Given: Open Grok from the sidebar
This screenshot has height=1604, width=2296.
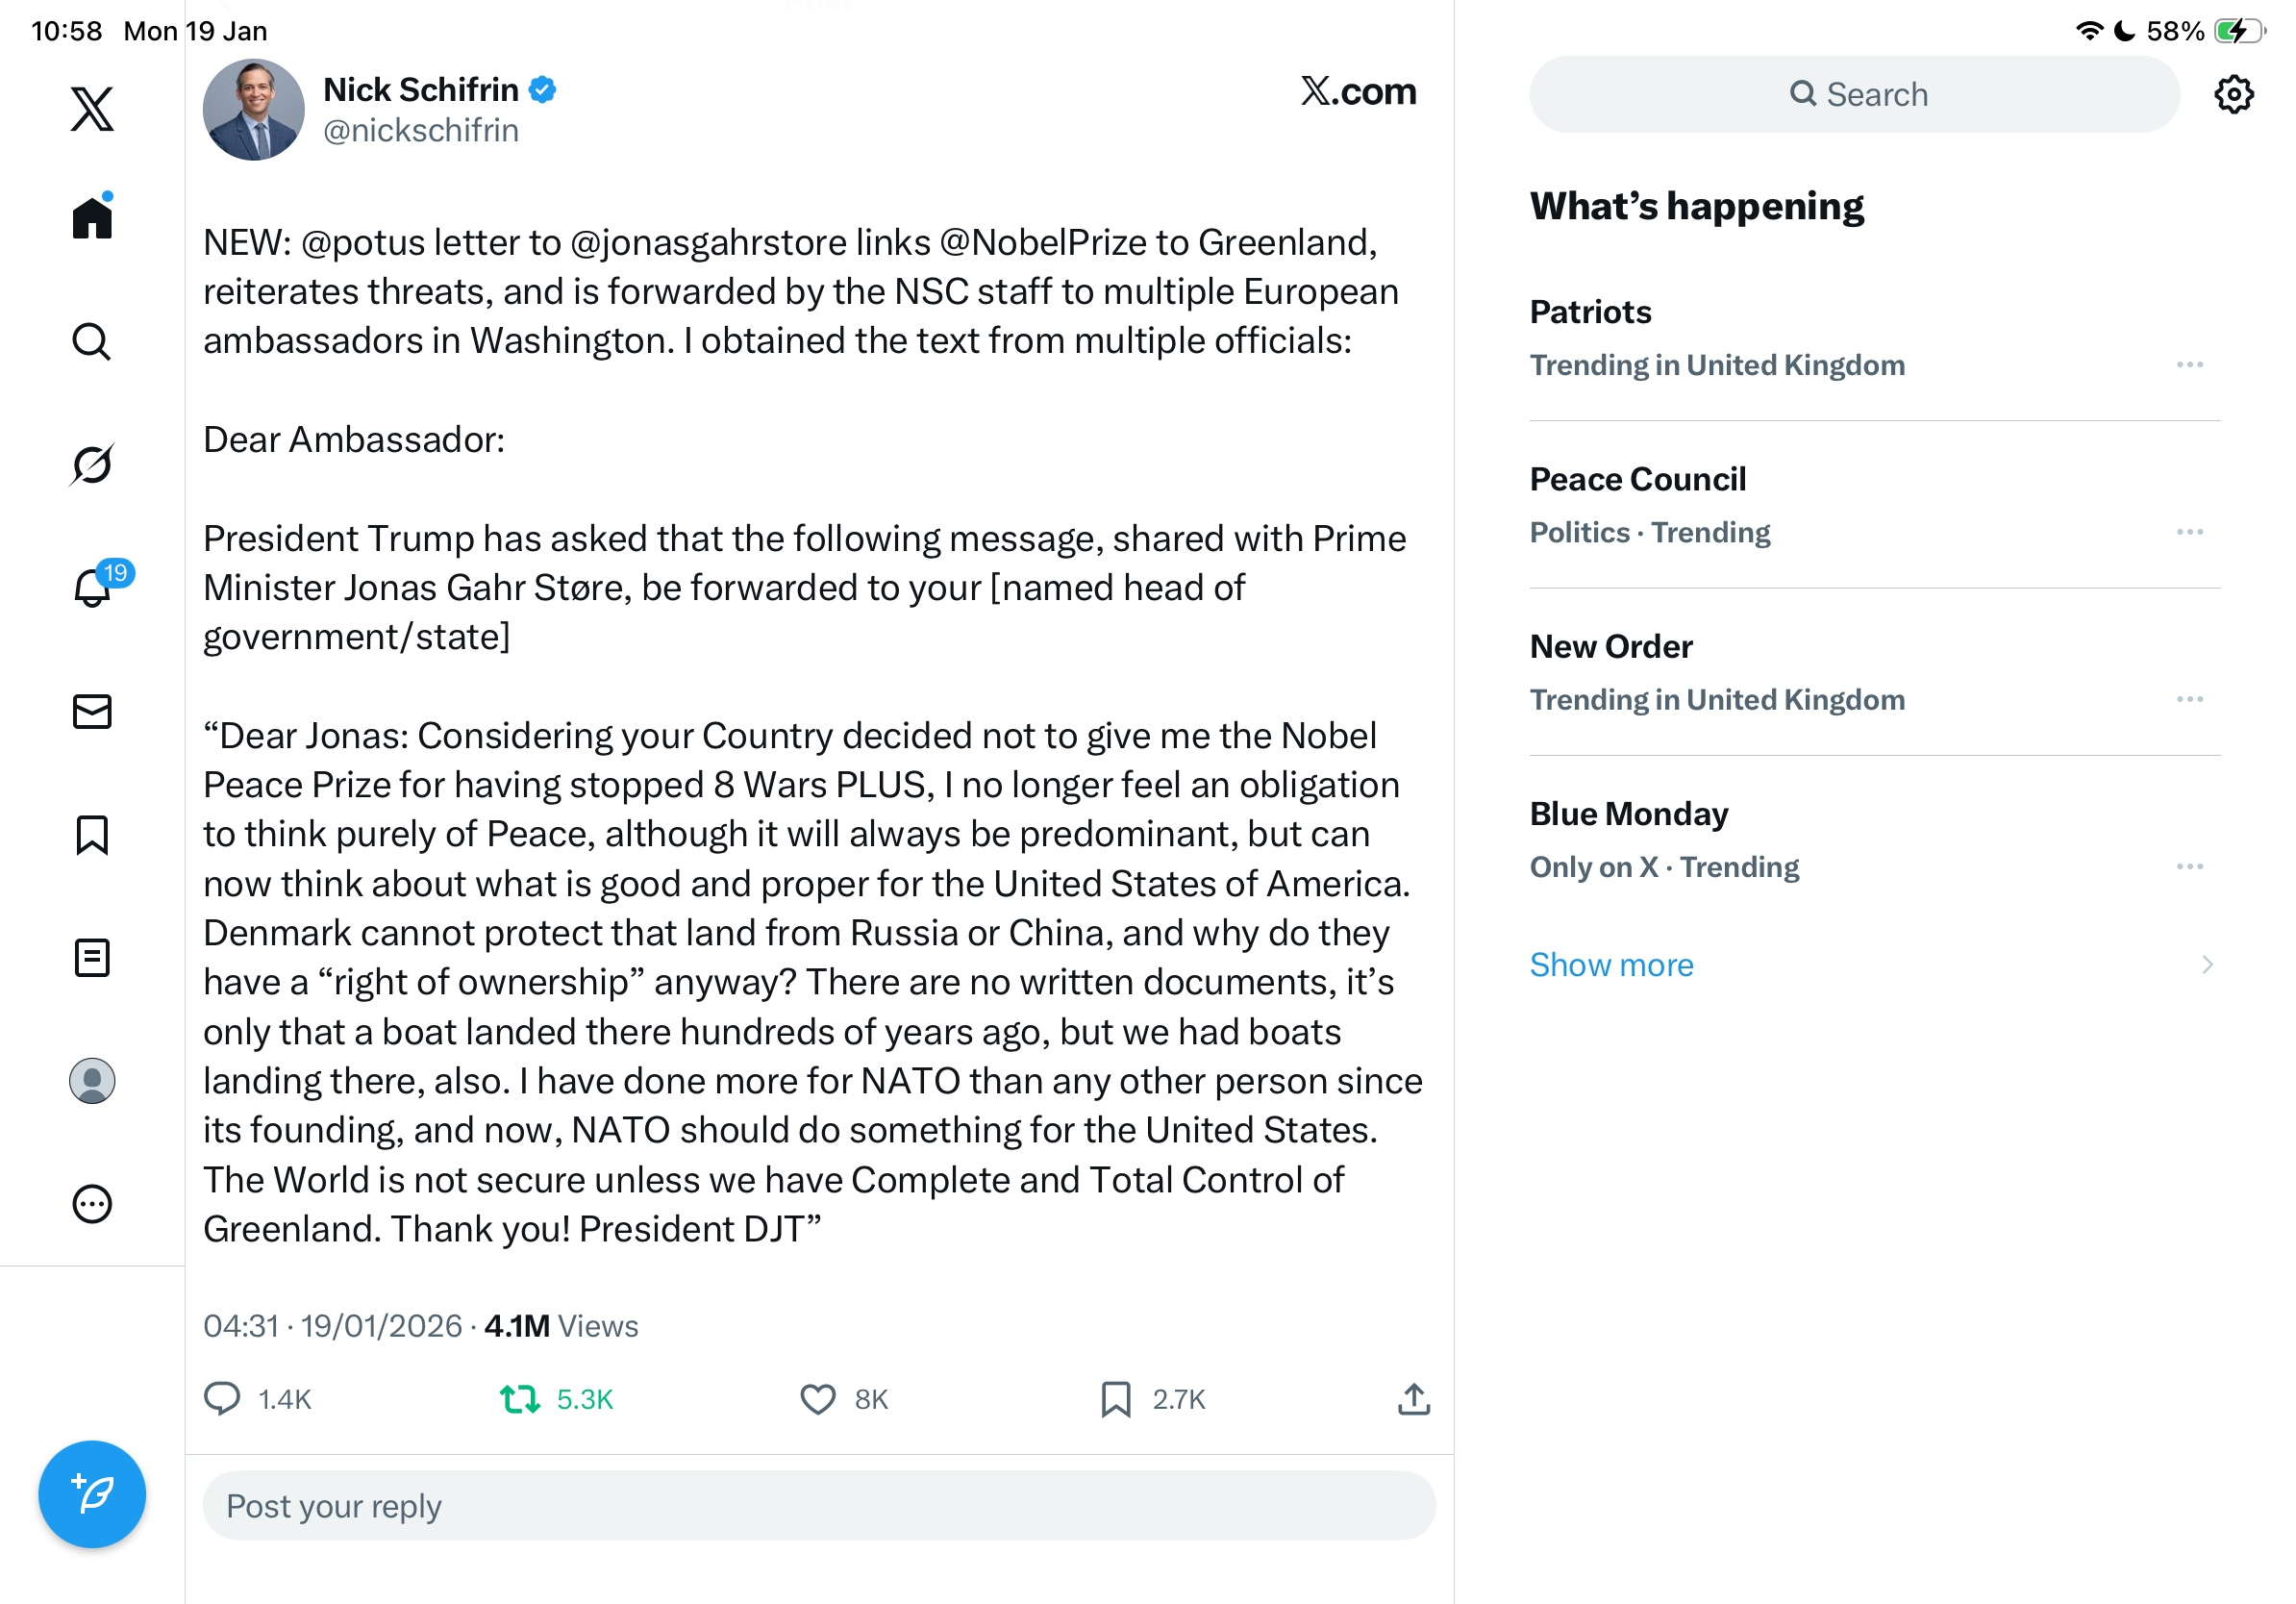Looking at the screenshot, I should tap(92, 464).
